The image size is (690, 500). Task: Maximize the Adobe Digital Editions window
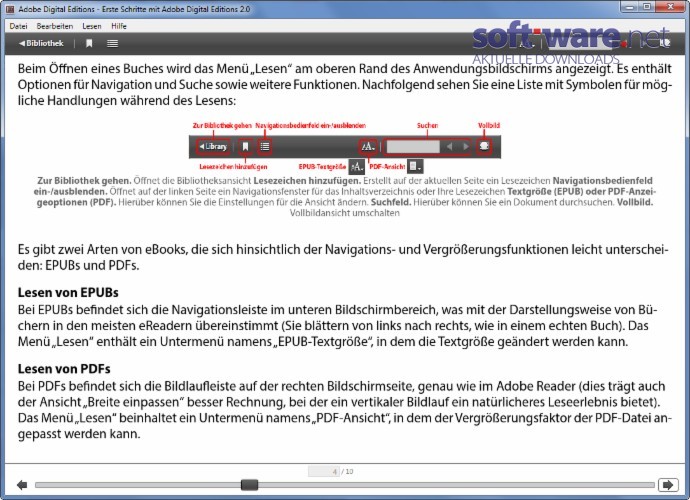point(647,7)
